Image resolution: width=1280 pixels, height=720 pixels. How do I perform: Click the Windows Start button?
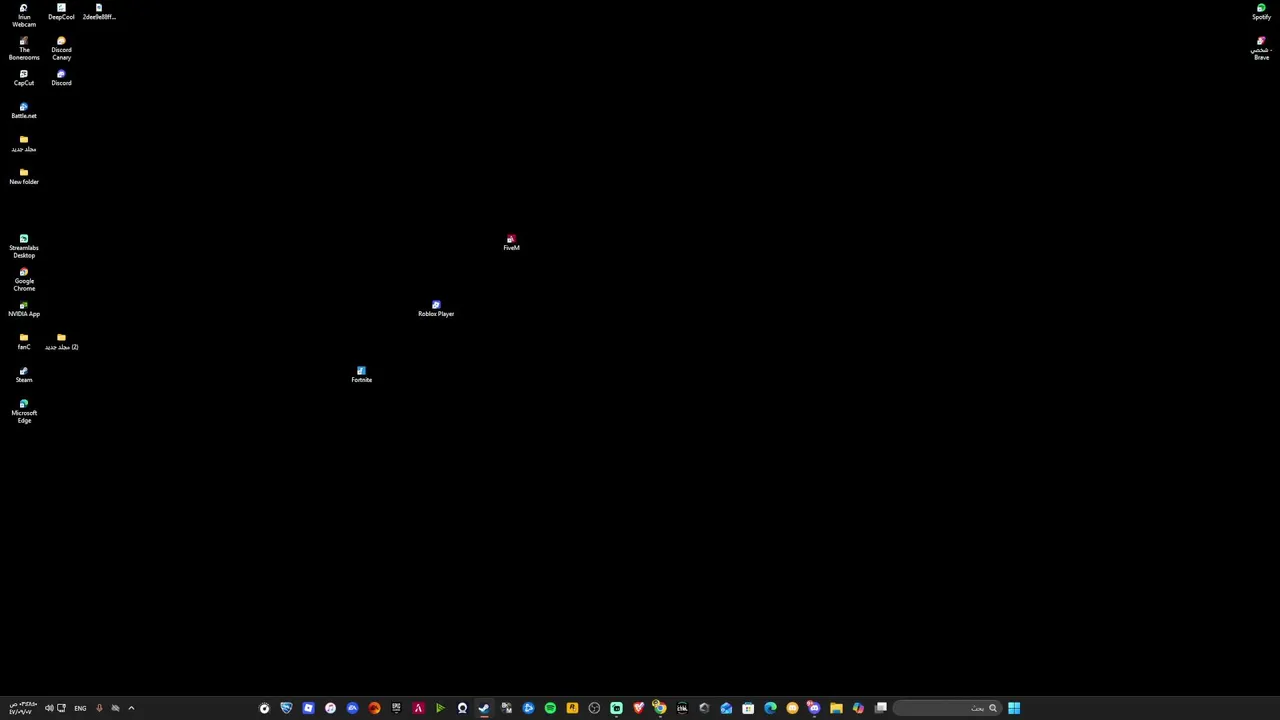[1014, 708]
